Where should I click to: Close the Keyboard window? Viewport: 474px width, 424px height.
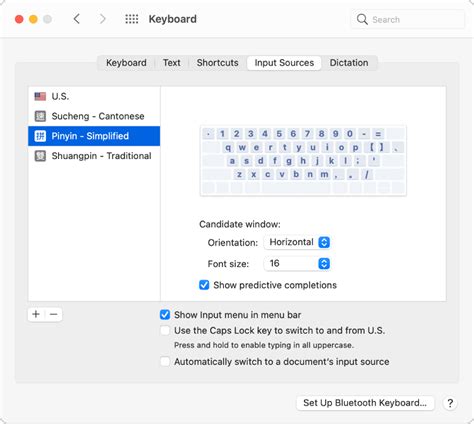coord(19,19)
